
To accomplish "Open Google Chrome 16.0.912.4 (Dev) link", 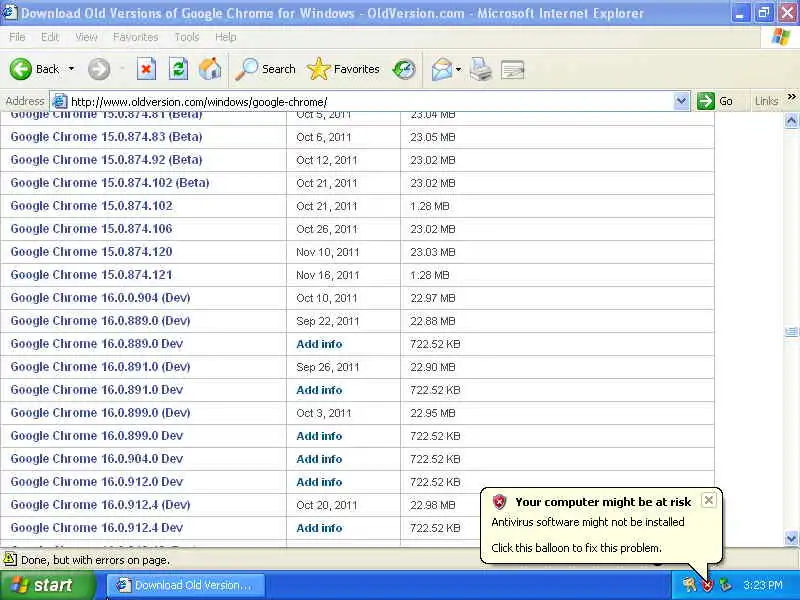I will (x=101, y=505).
